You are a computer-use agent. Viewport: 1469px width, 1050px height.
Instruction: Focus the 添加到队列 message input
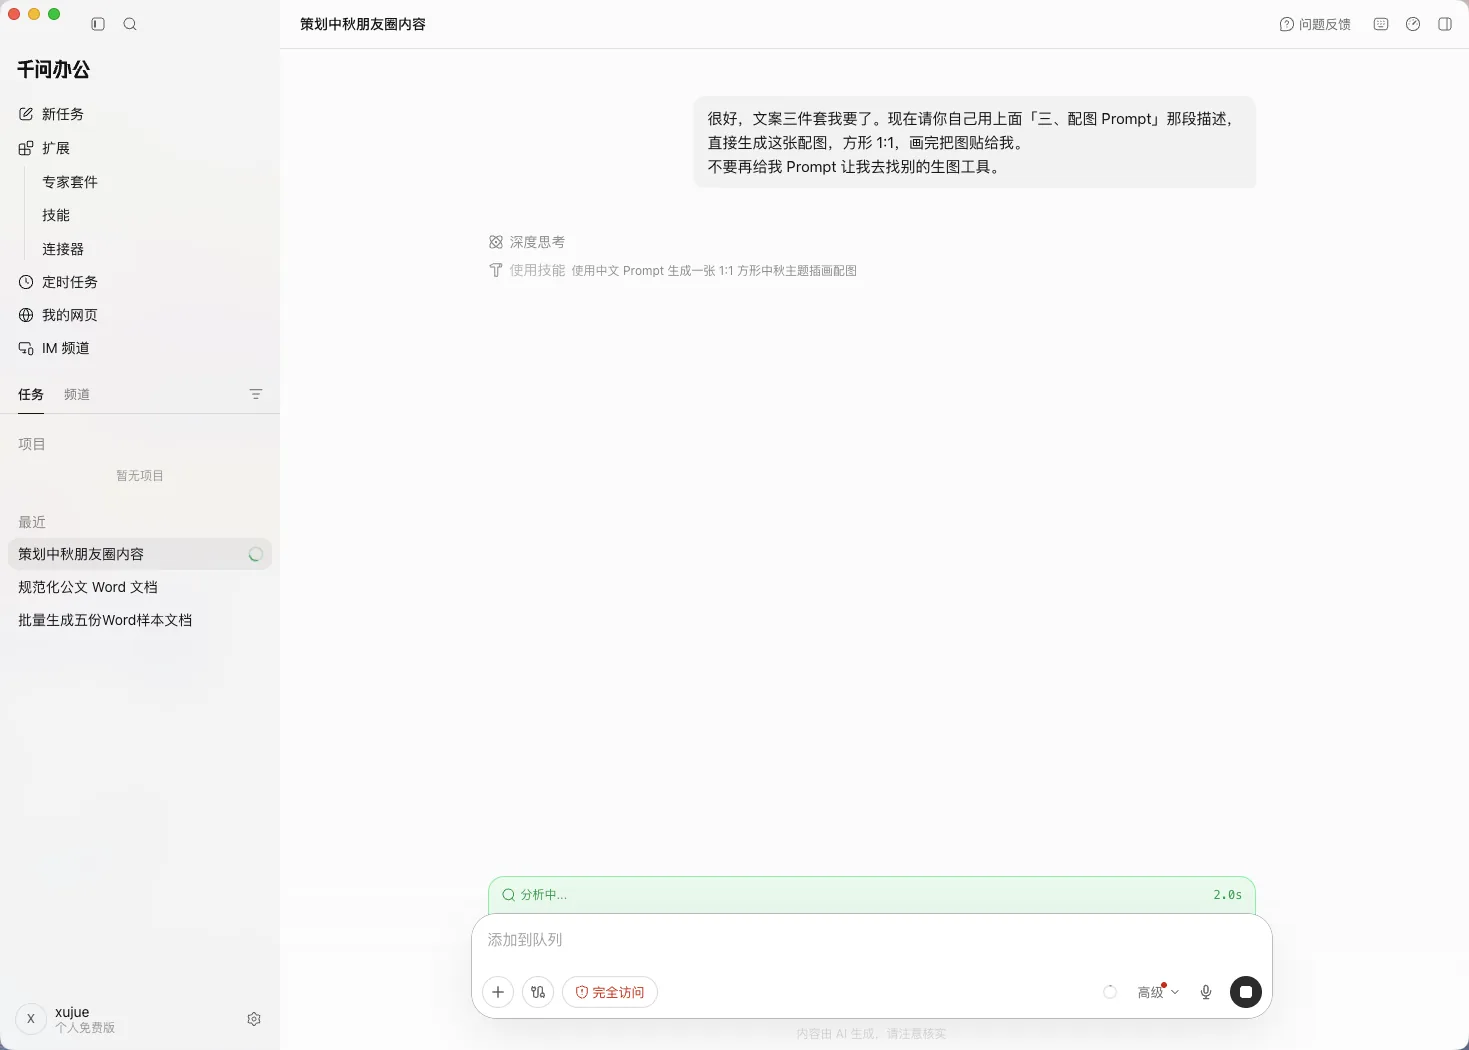(x=872, y=940)
